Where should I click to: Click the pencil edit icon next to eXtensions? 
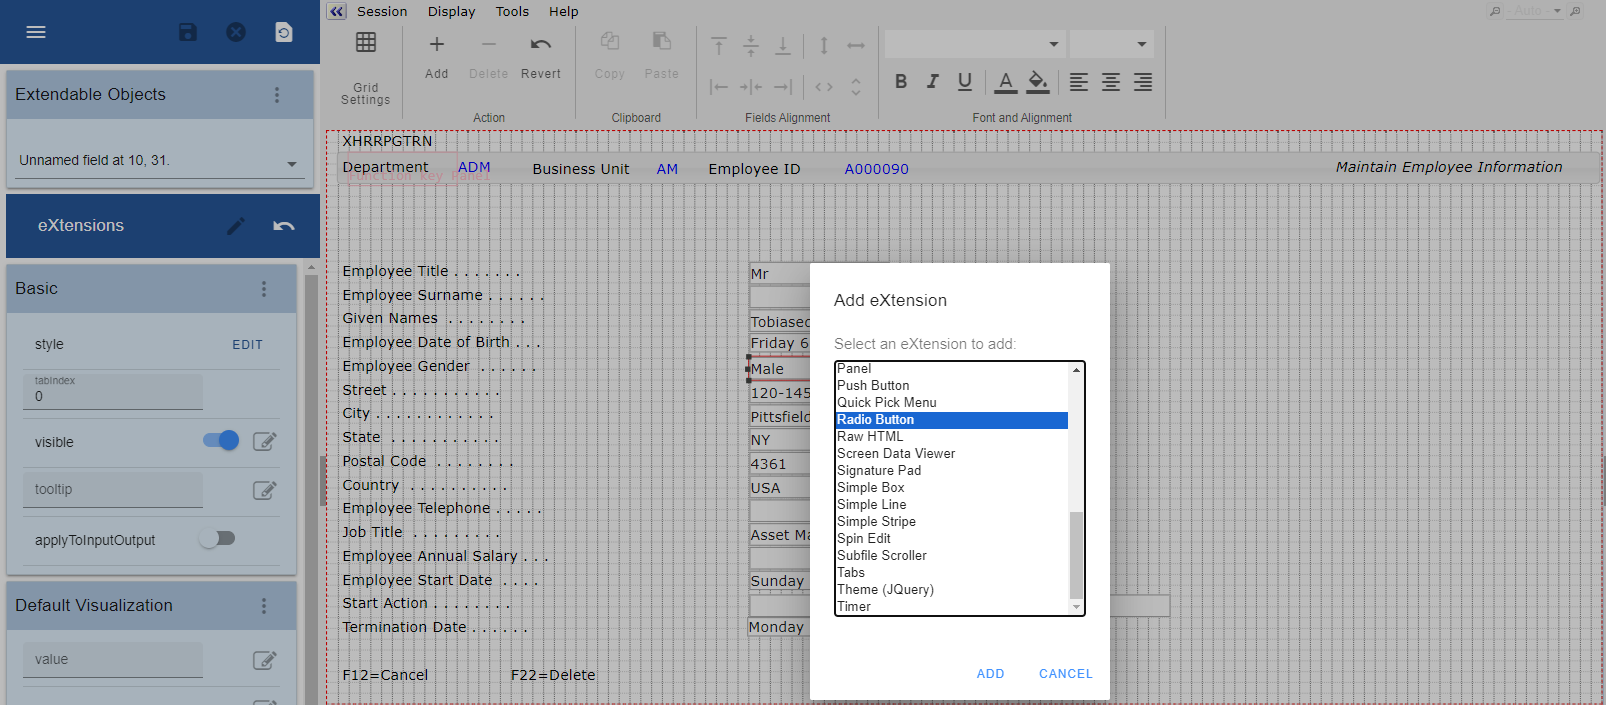(236, 226)
